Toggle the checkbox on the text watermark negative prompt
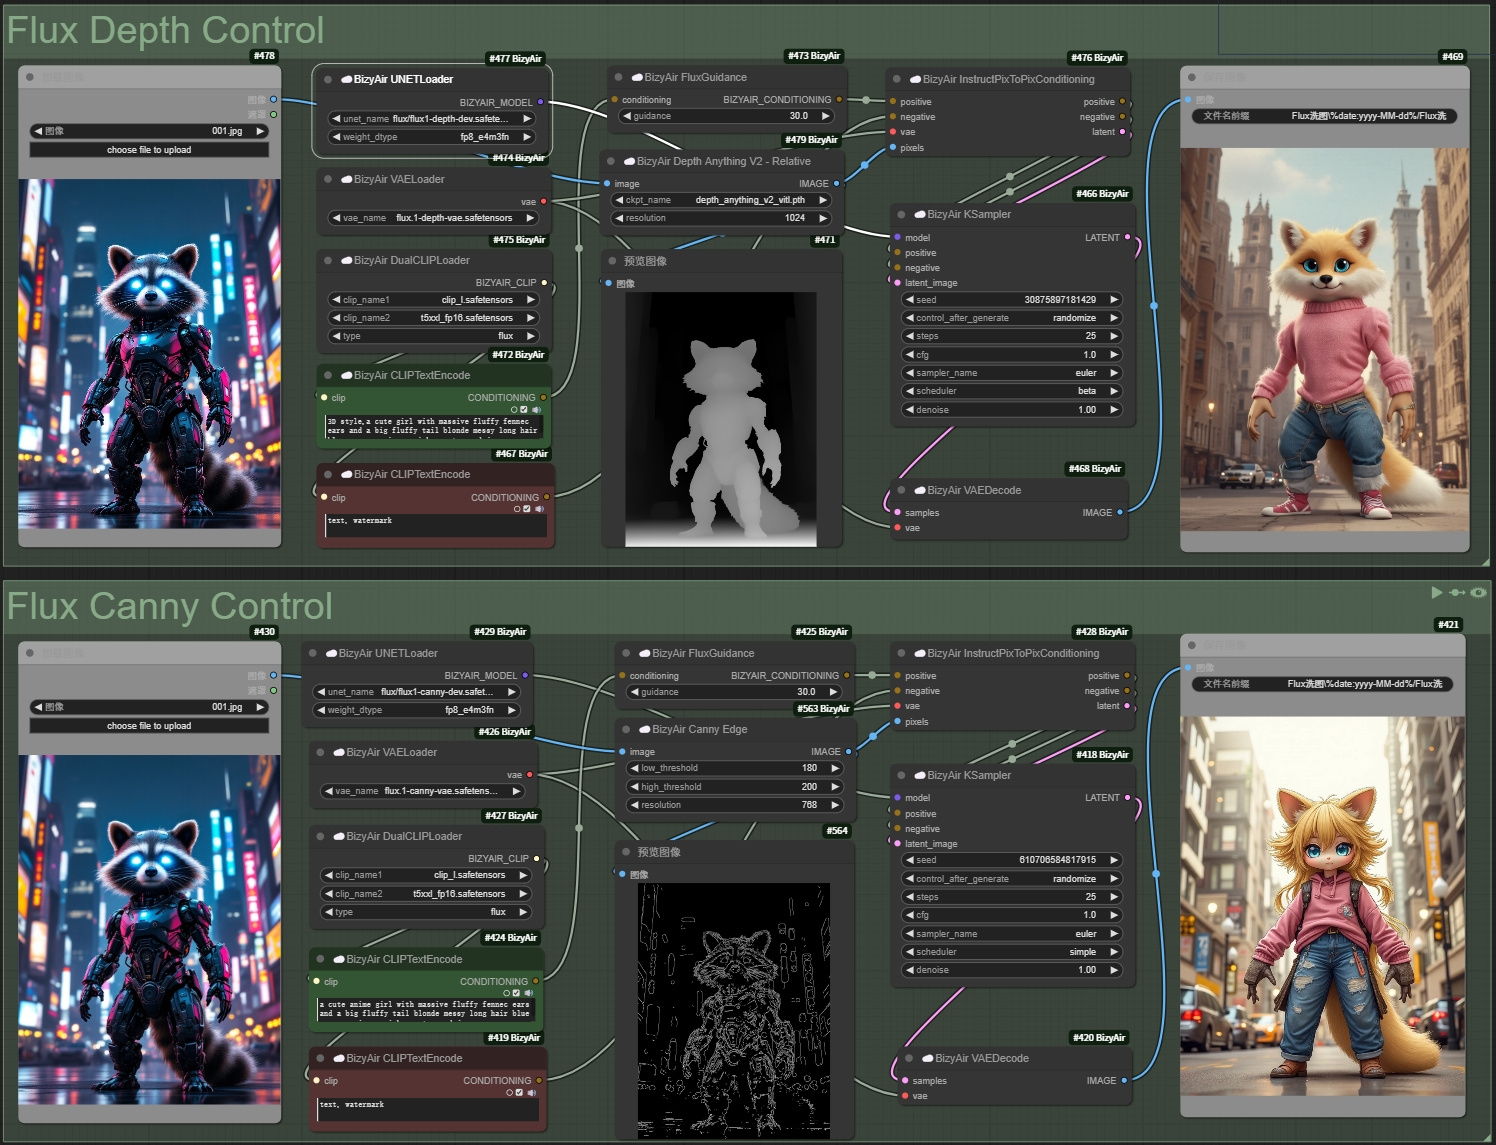The height and width of the screenshot is (1145, 1496). [527, 509]
